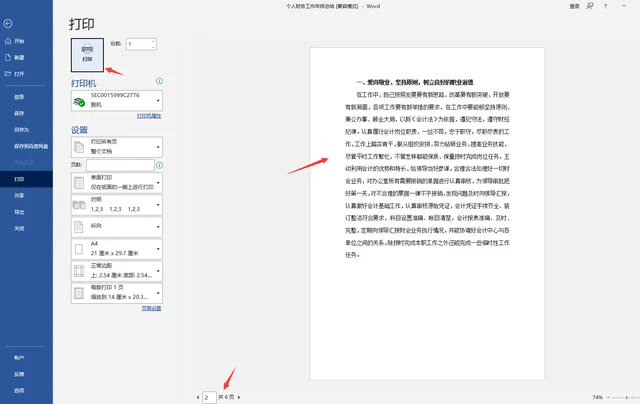Screen dimensions: 640x404
Task: Expand the 纵向 orientation dropdown
Action: tap(117, 226)
